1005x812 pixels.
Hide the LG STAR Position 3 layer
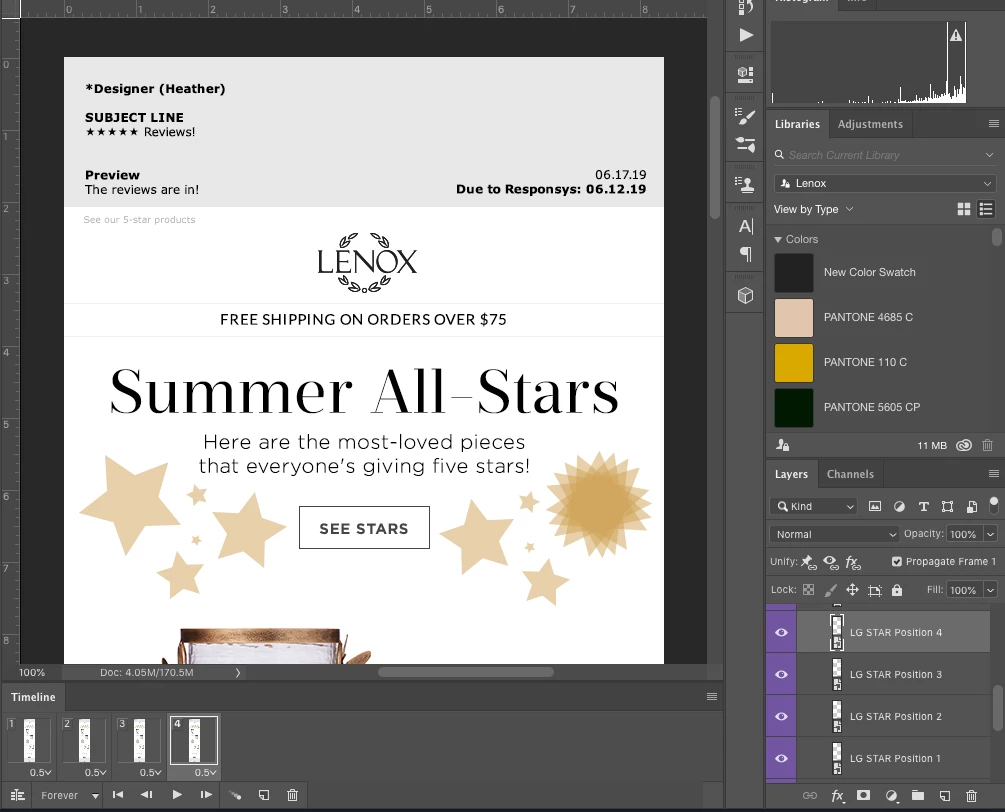point(781,674)
